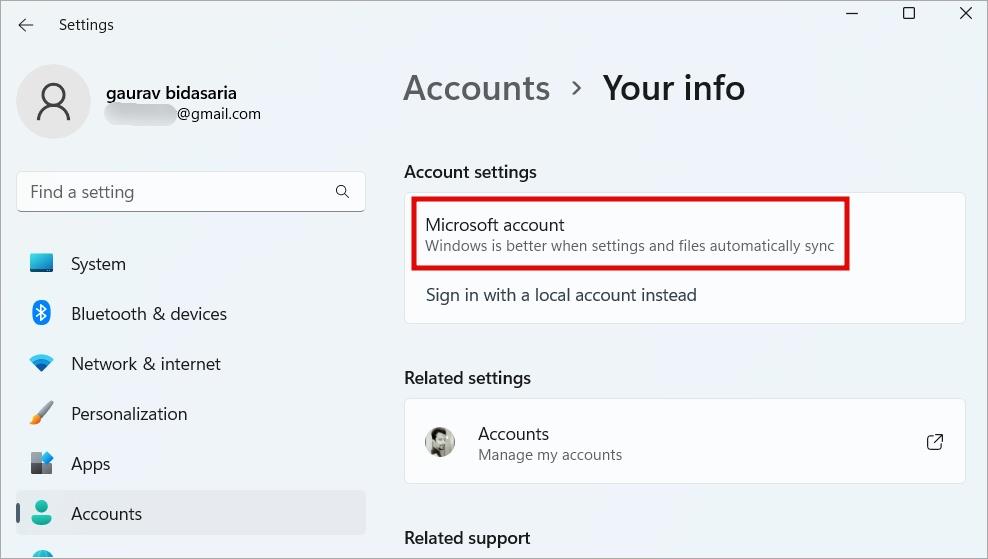Click the Accounts person icon in sidebar
988x559 pixels.
[42, 513]
